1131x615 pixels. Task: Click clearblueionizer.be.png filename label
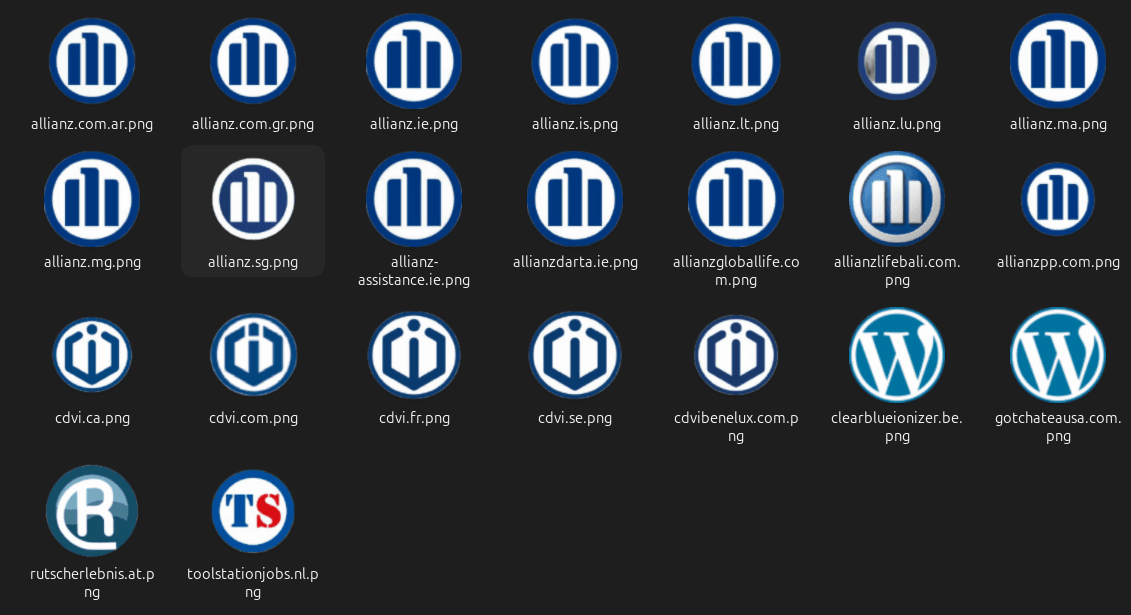tap(897, 427)
